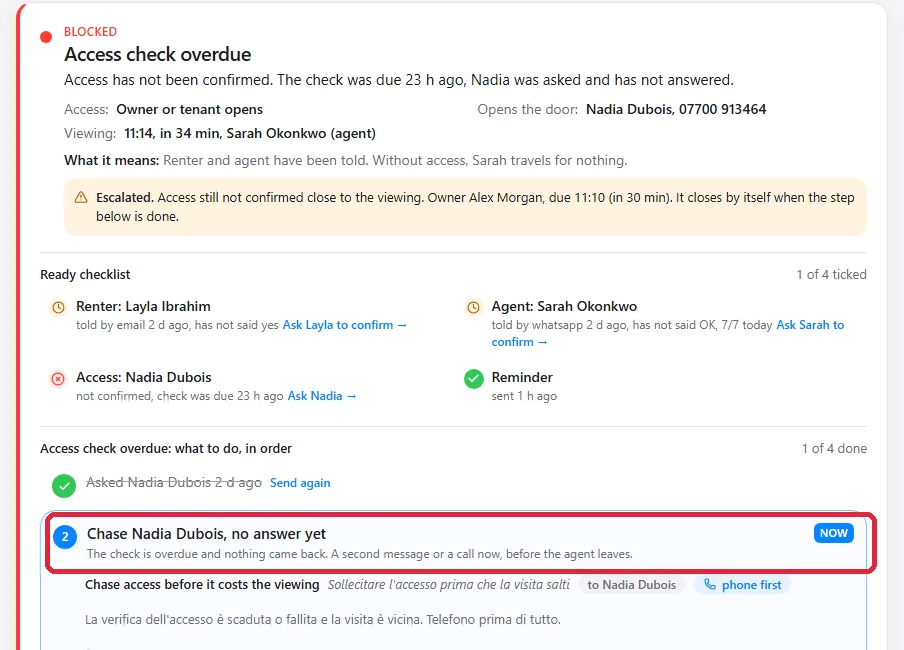This screenshot has width=904, height=650.
Task: Click the warning triangle in Escalated banner
Action: (81, 198)
